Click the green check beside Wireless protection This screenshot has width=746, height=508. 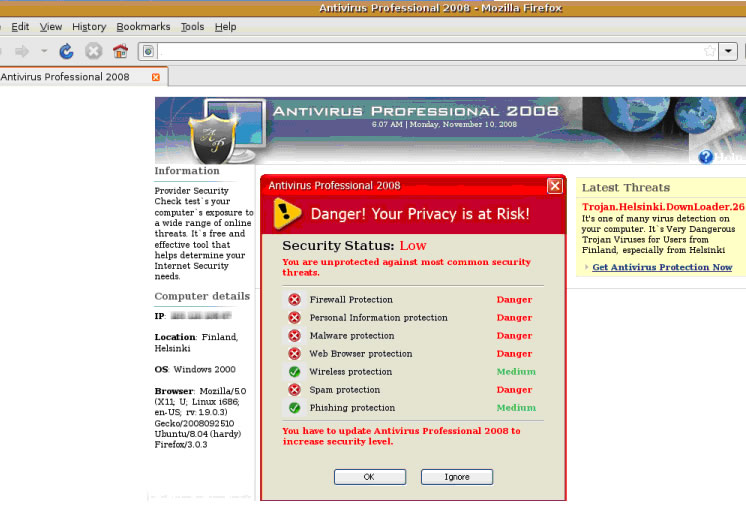[x=294, y=371]
